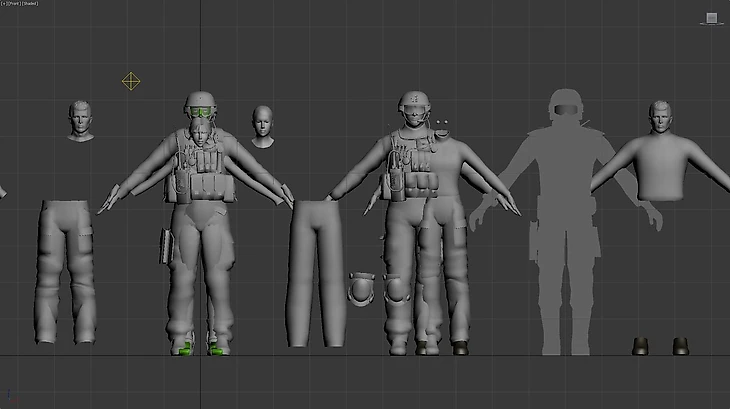The width and height of the screenshot is (730, 409).
Task: Select the floating bald head model
Action: tap(263, 125)
